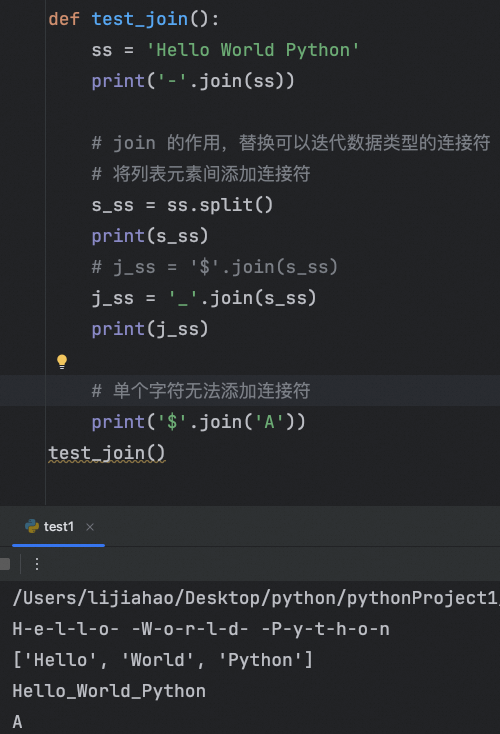Click the print('-'.join(ss)) line
This screenshot has width=500, height=734.
click(x=193, y=81)
